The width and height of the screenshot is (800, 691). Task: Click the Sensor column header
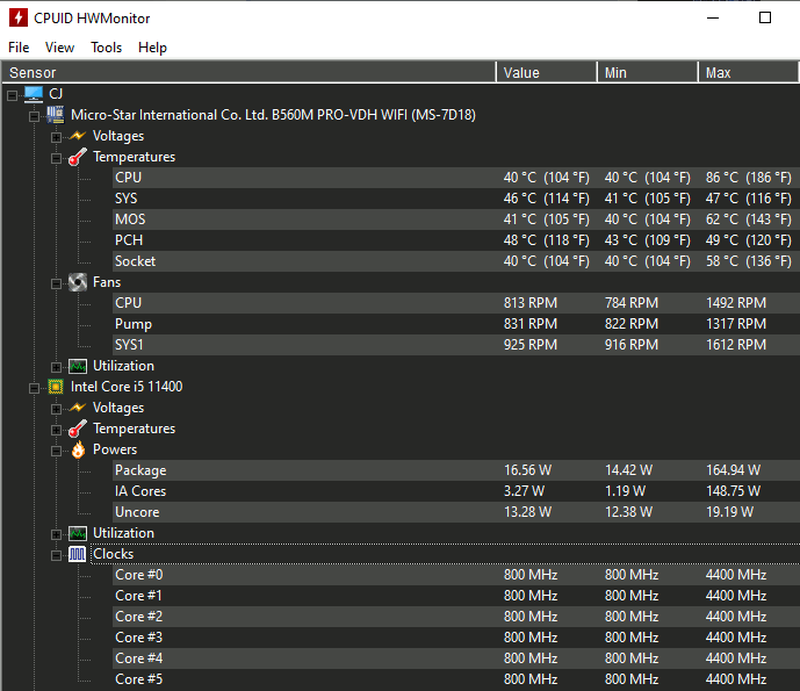tap(248, 72)
